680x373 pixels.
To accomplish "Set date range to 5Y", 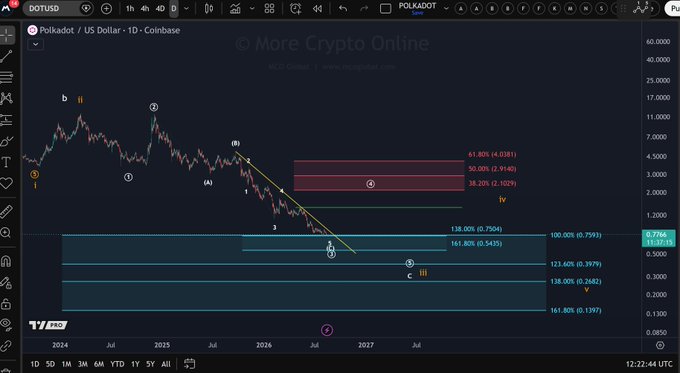I will [150, 364].
